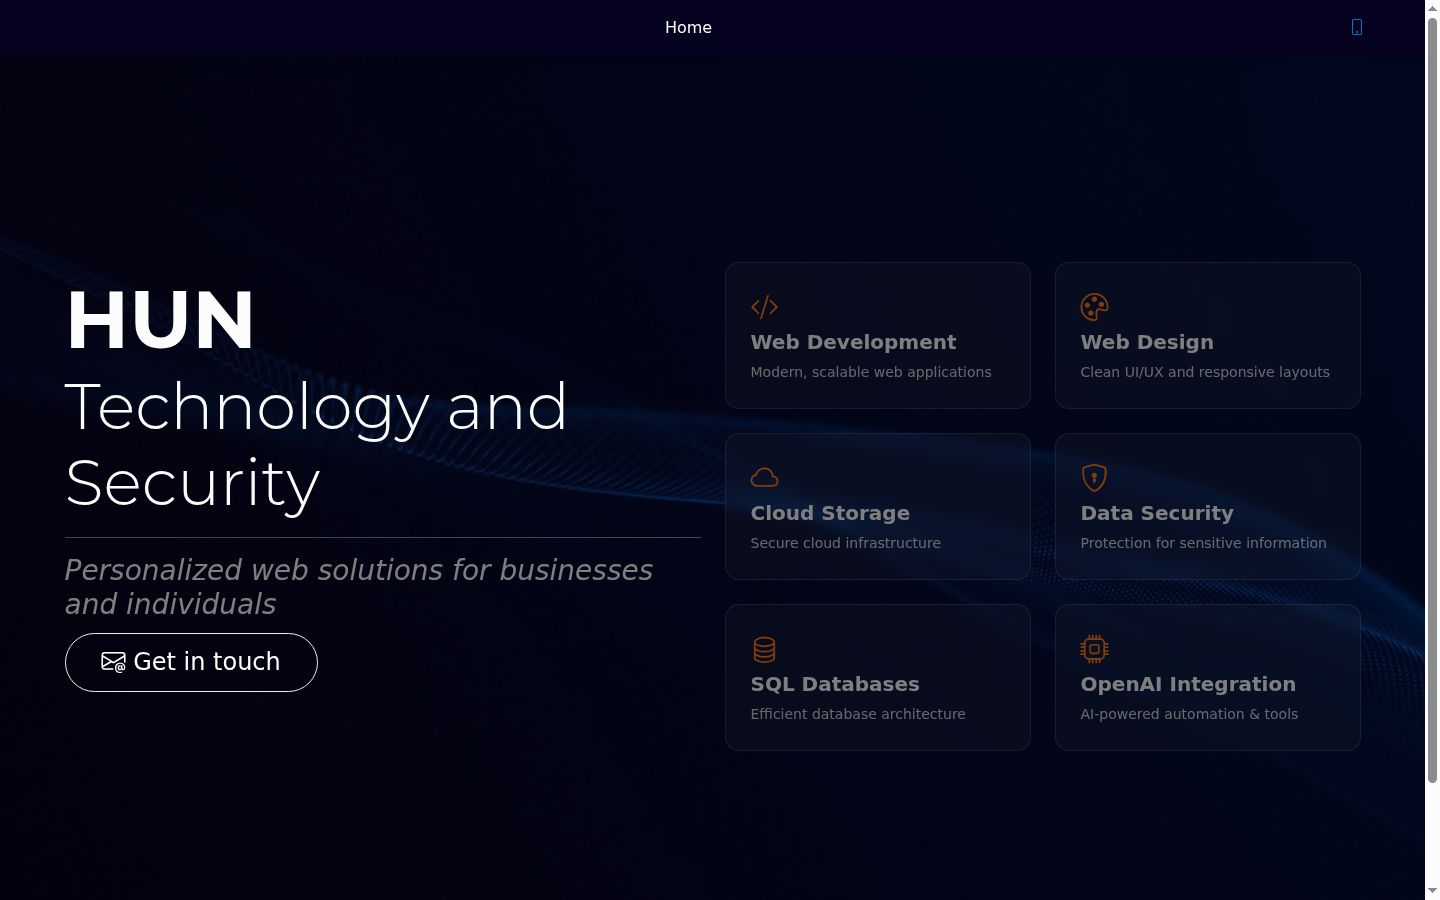Image resolution: width=1440 pixels, height=900 pixels.
Task: Click the mobile phone icon in the header
Action: (x=1357, y=27)
